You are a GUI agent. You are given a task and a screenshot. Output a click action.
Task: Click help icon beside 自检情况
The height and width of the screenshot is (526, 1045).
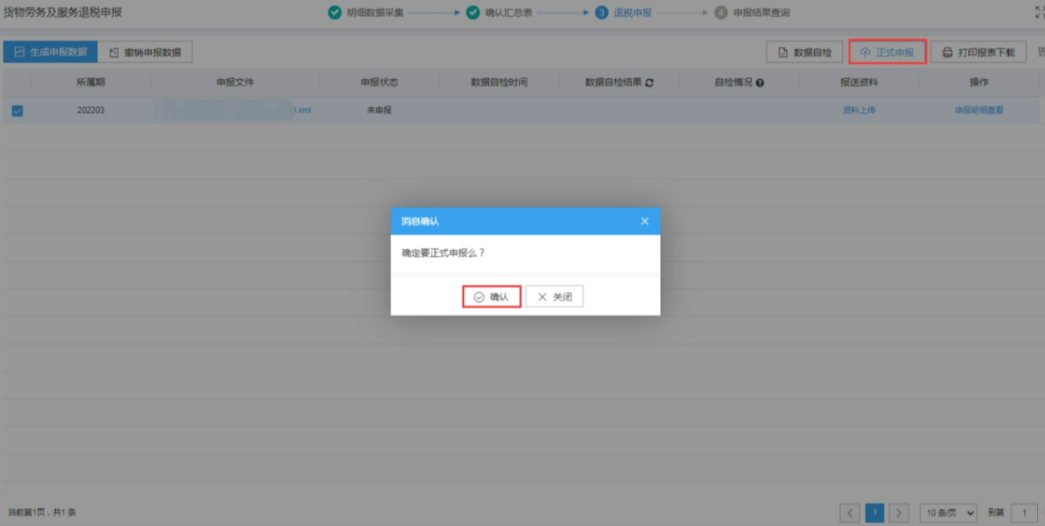(760, 82)
